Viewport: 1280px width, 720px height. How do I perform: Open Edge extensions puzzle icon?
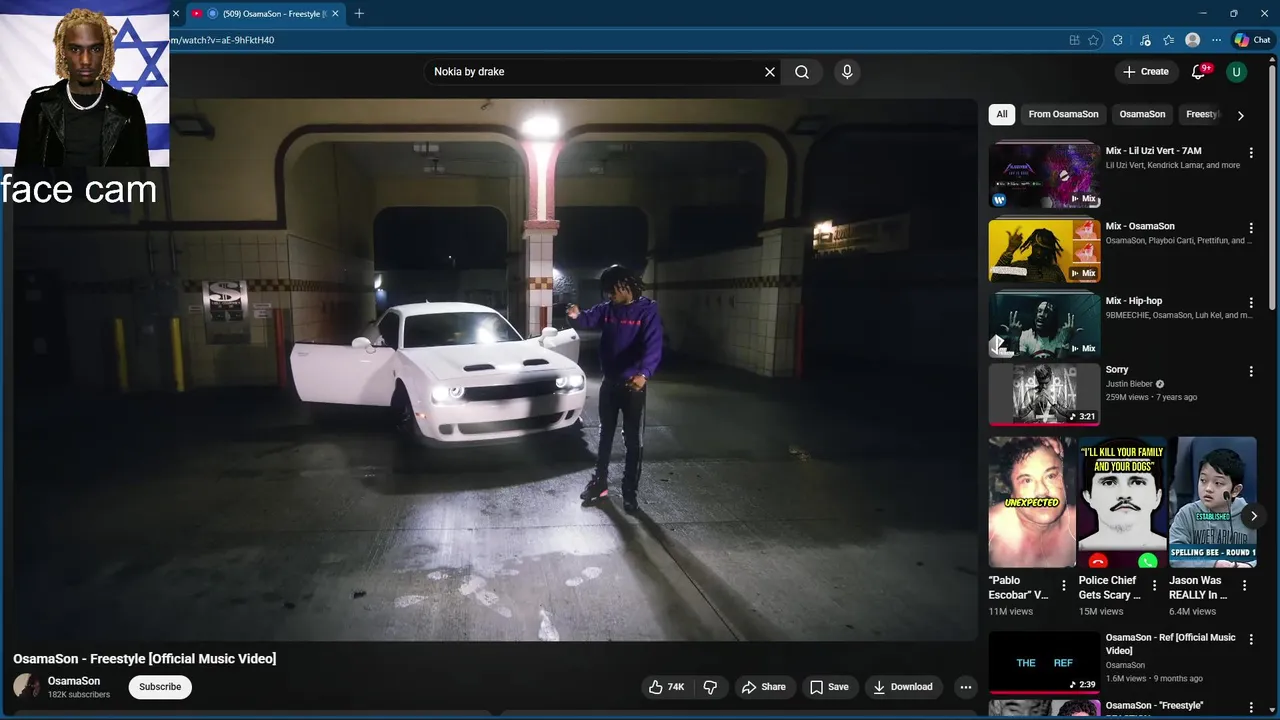1118,40
